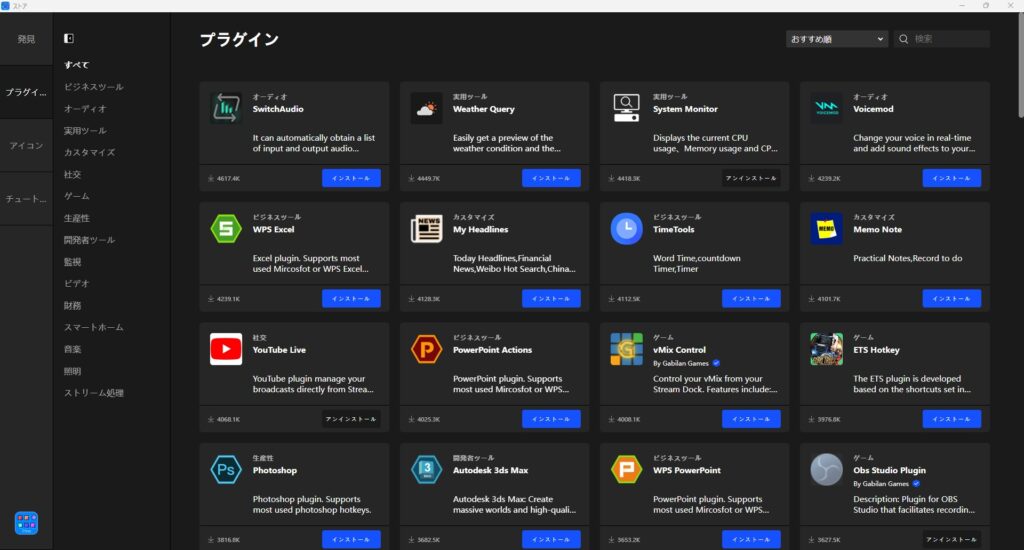Click the Weather Query plugin icon
Viewport: 1024px width, 550px height.
click(x=426, y=108)
